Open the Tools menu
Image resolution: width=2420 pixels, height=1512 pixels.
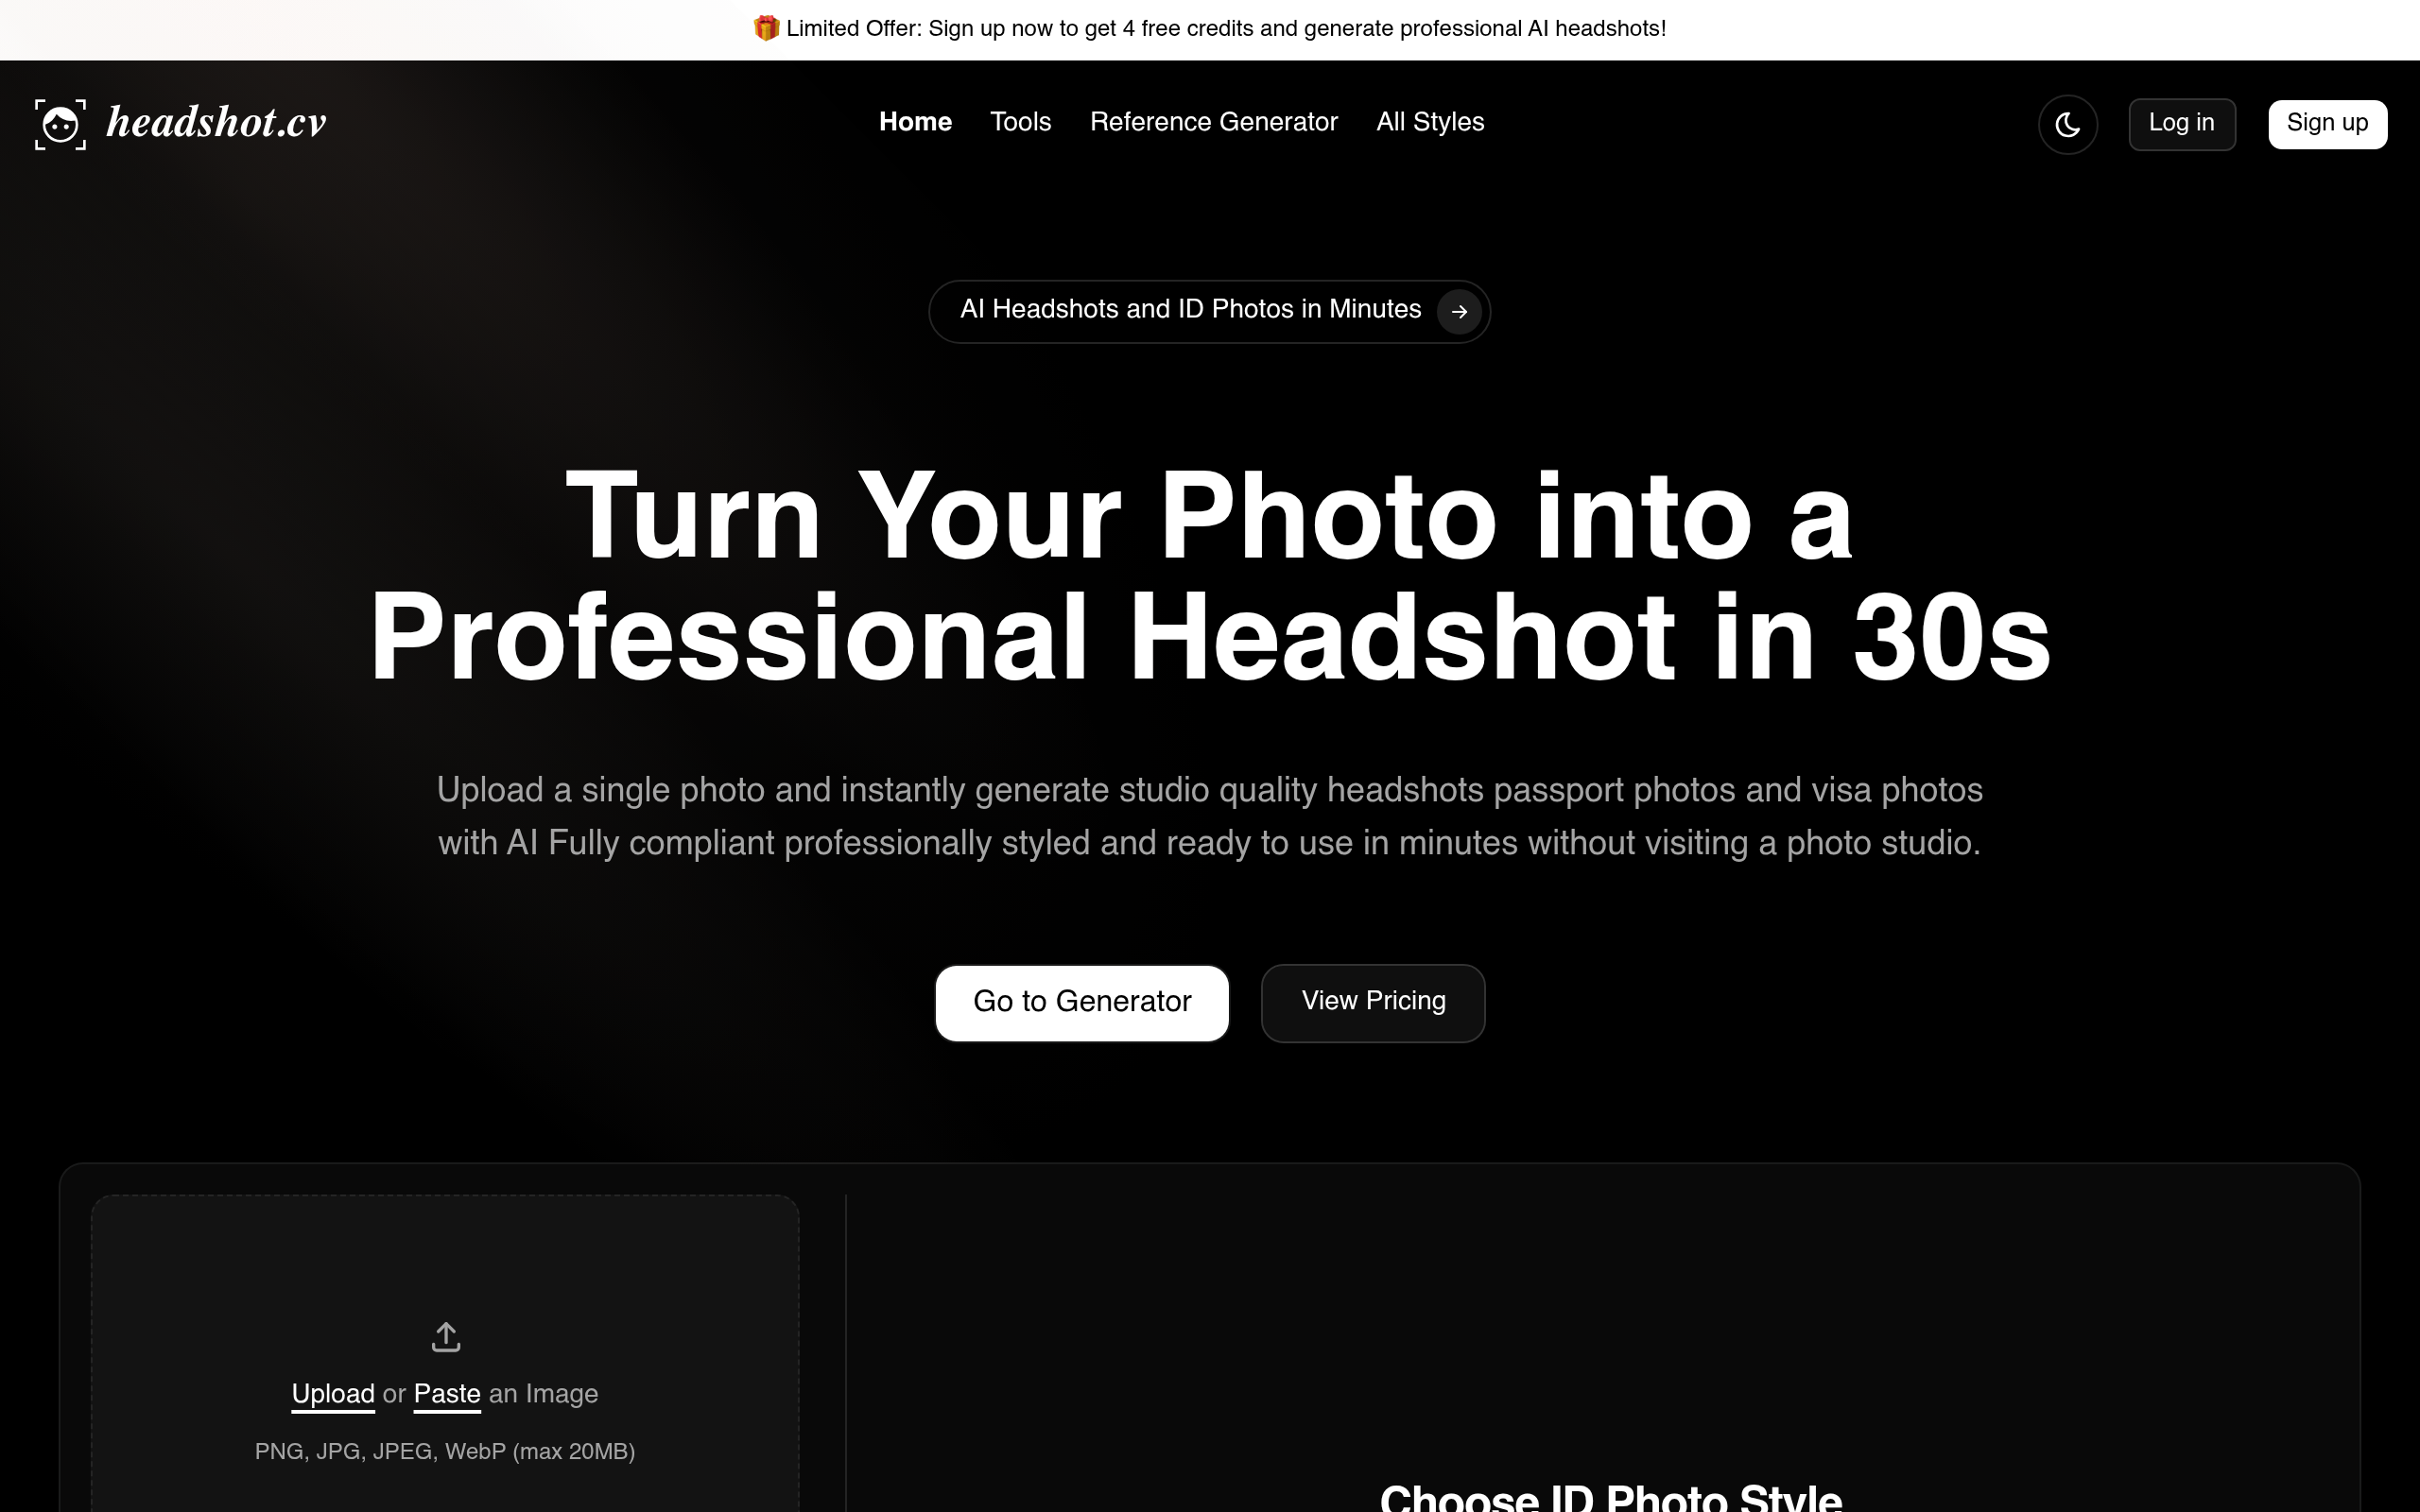pos(1020,122)
